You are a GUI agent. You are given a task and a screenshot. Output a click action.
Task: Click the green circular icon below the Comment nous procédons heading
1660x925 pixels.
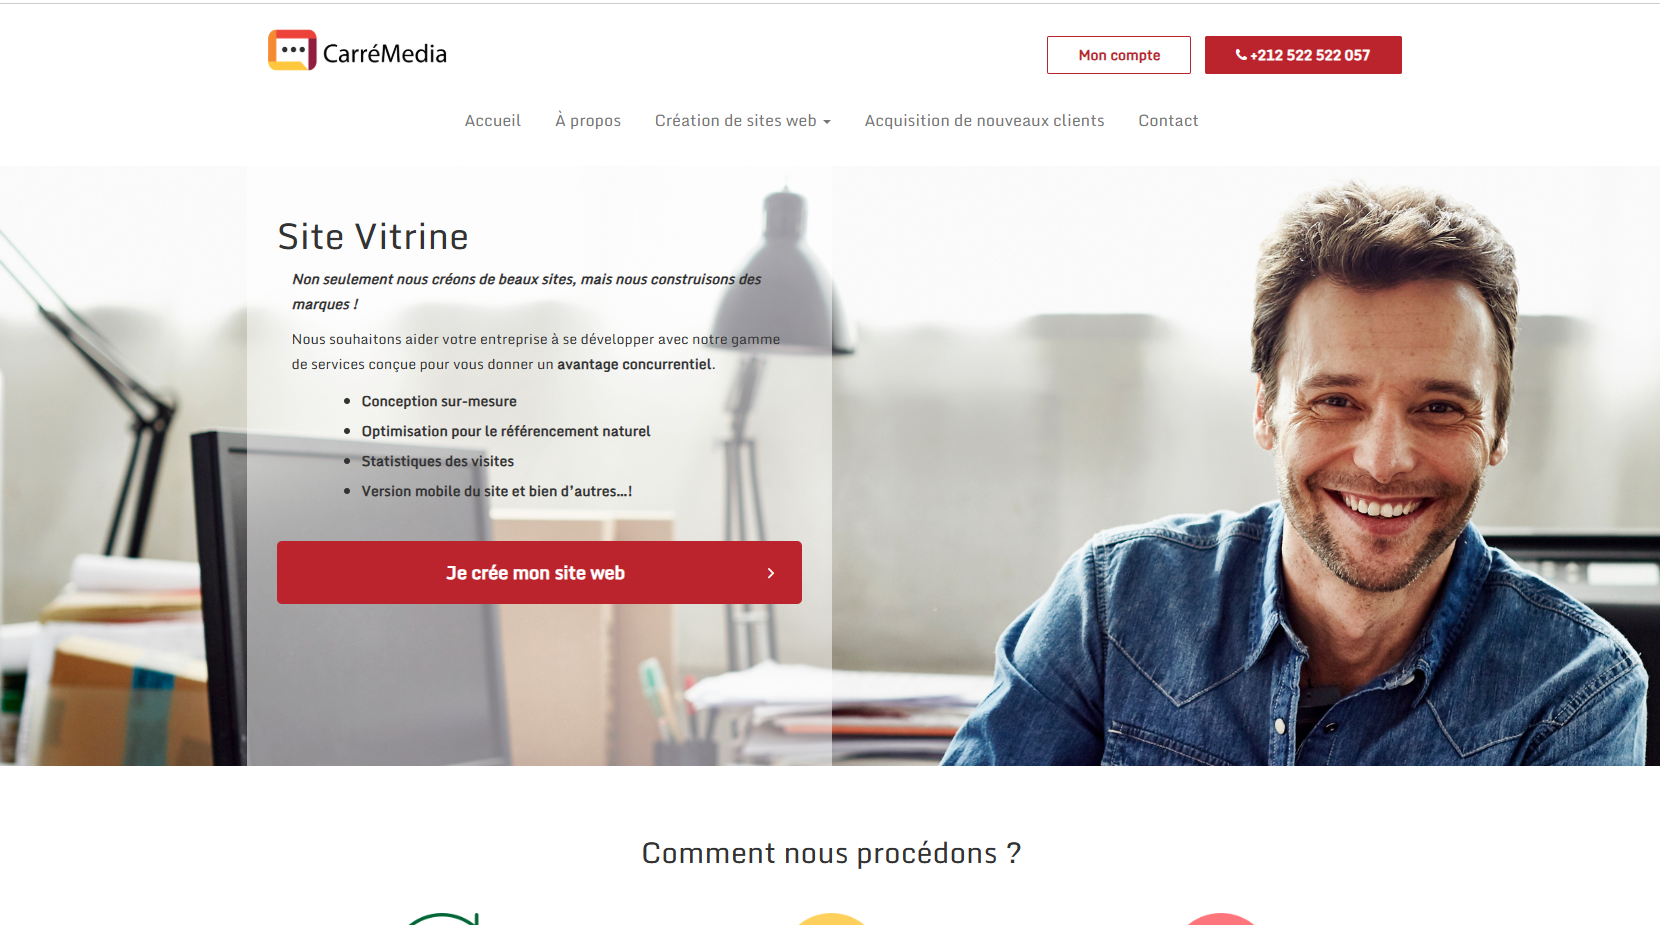(x=444, y=919)
